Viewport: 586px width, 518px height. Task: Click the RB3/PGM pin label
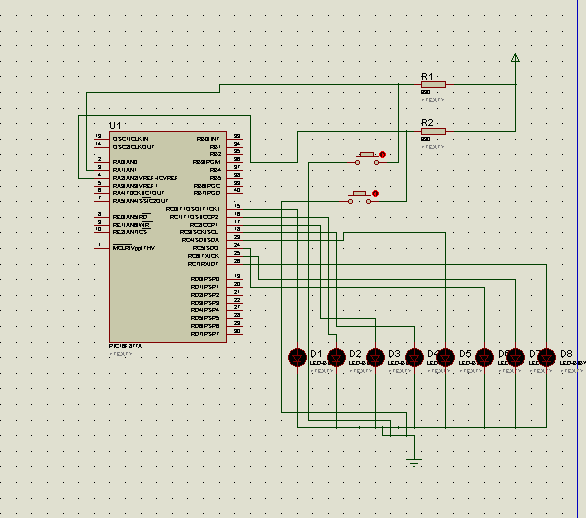[206, 162]
